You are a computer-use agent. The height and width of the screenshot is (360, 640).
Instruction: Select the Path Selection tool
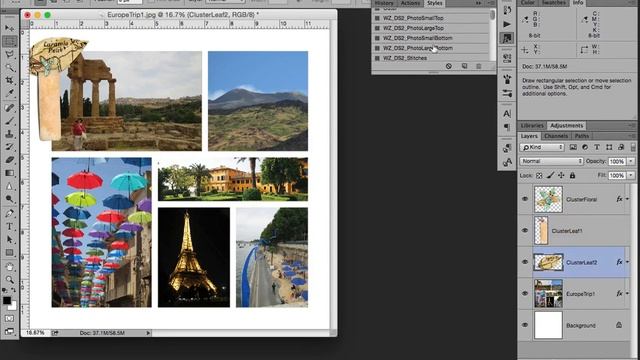click(9, 239)
